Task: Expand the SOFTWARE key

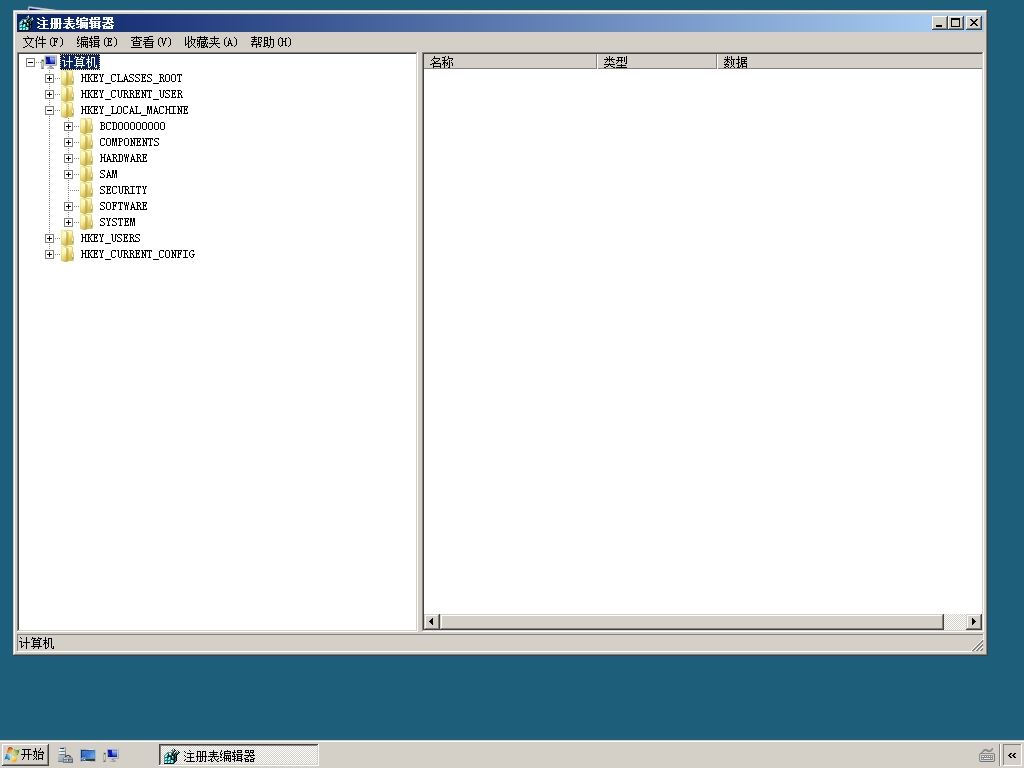Action: [68, 206]
